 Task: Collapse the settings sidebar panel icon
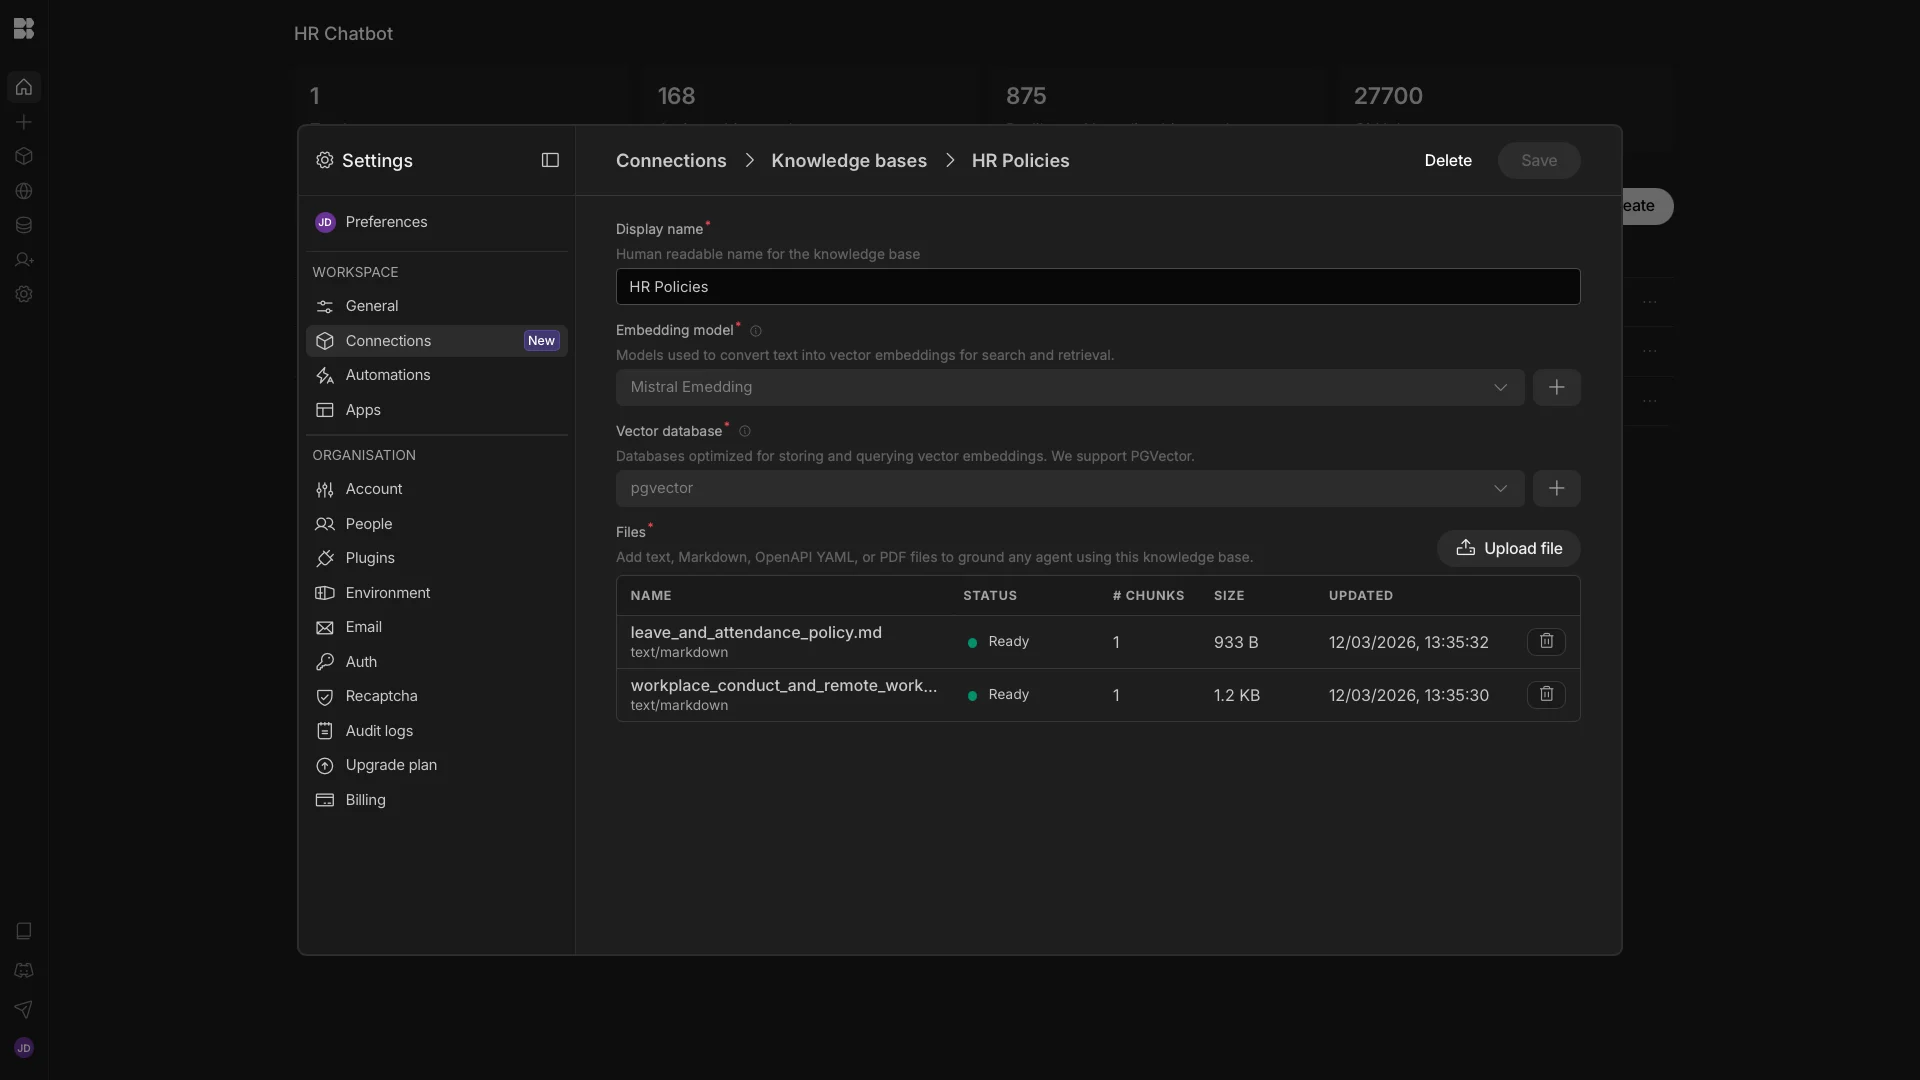point(550,160)
